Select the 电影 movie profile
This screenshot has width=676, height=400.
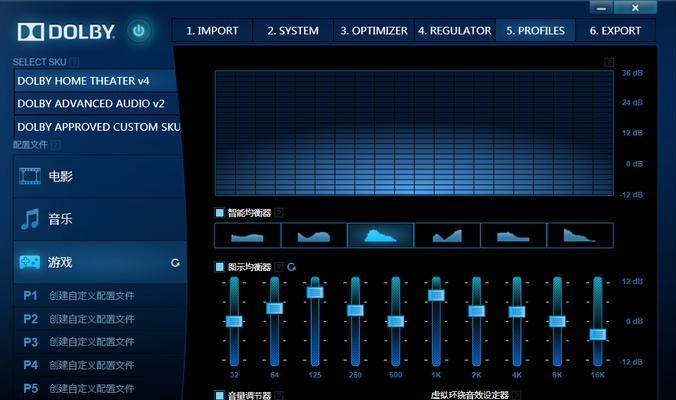tap(100, 176)
